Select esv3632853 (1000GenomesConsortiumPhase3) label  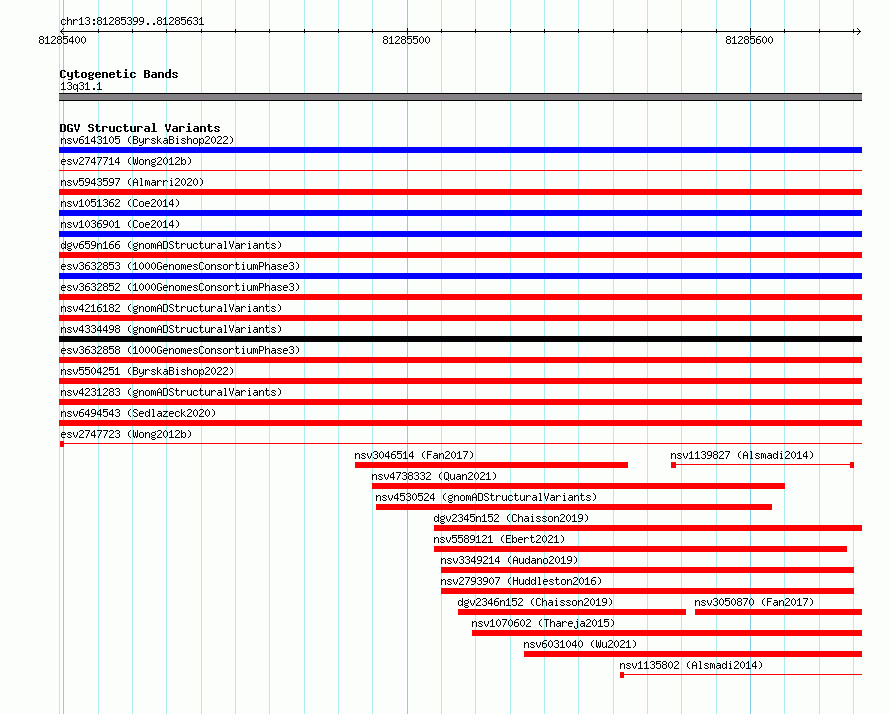(x=180, y=266)
